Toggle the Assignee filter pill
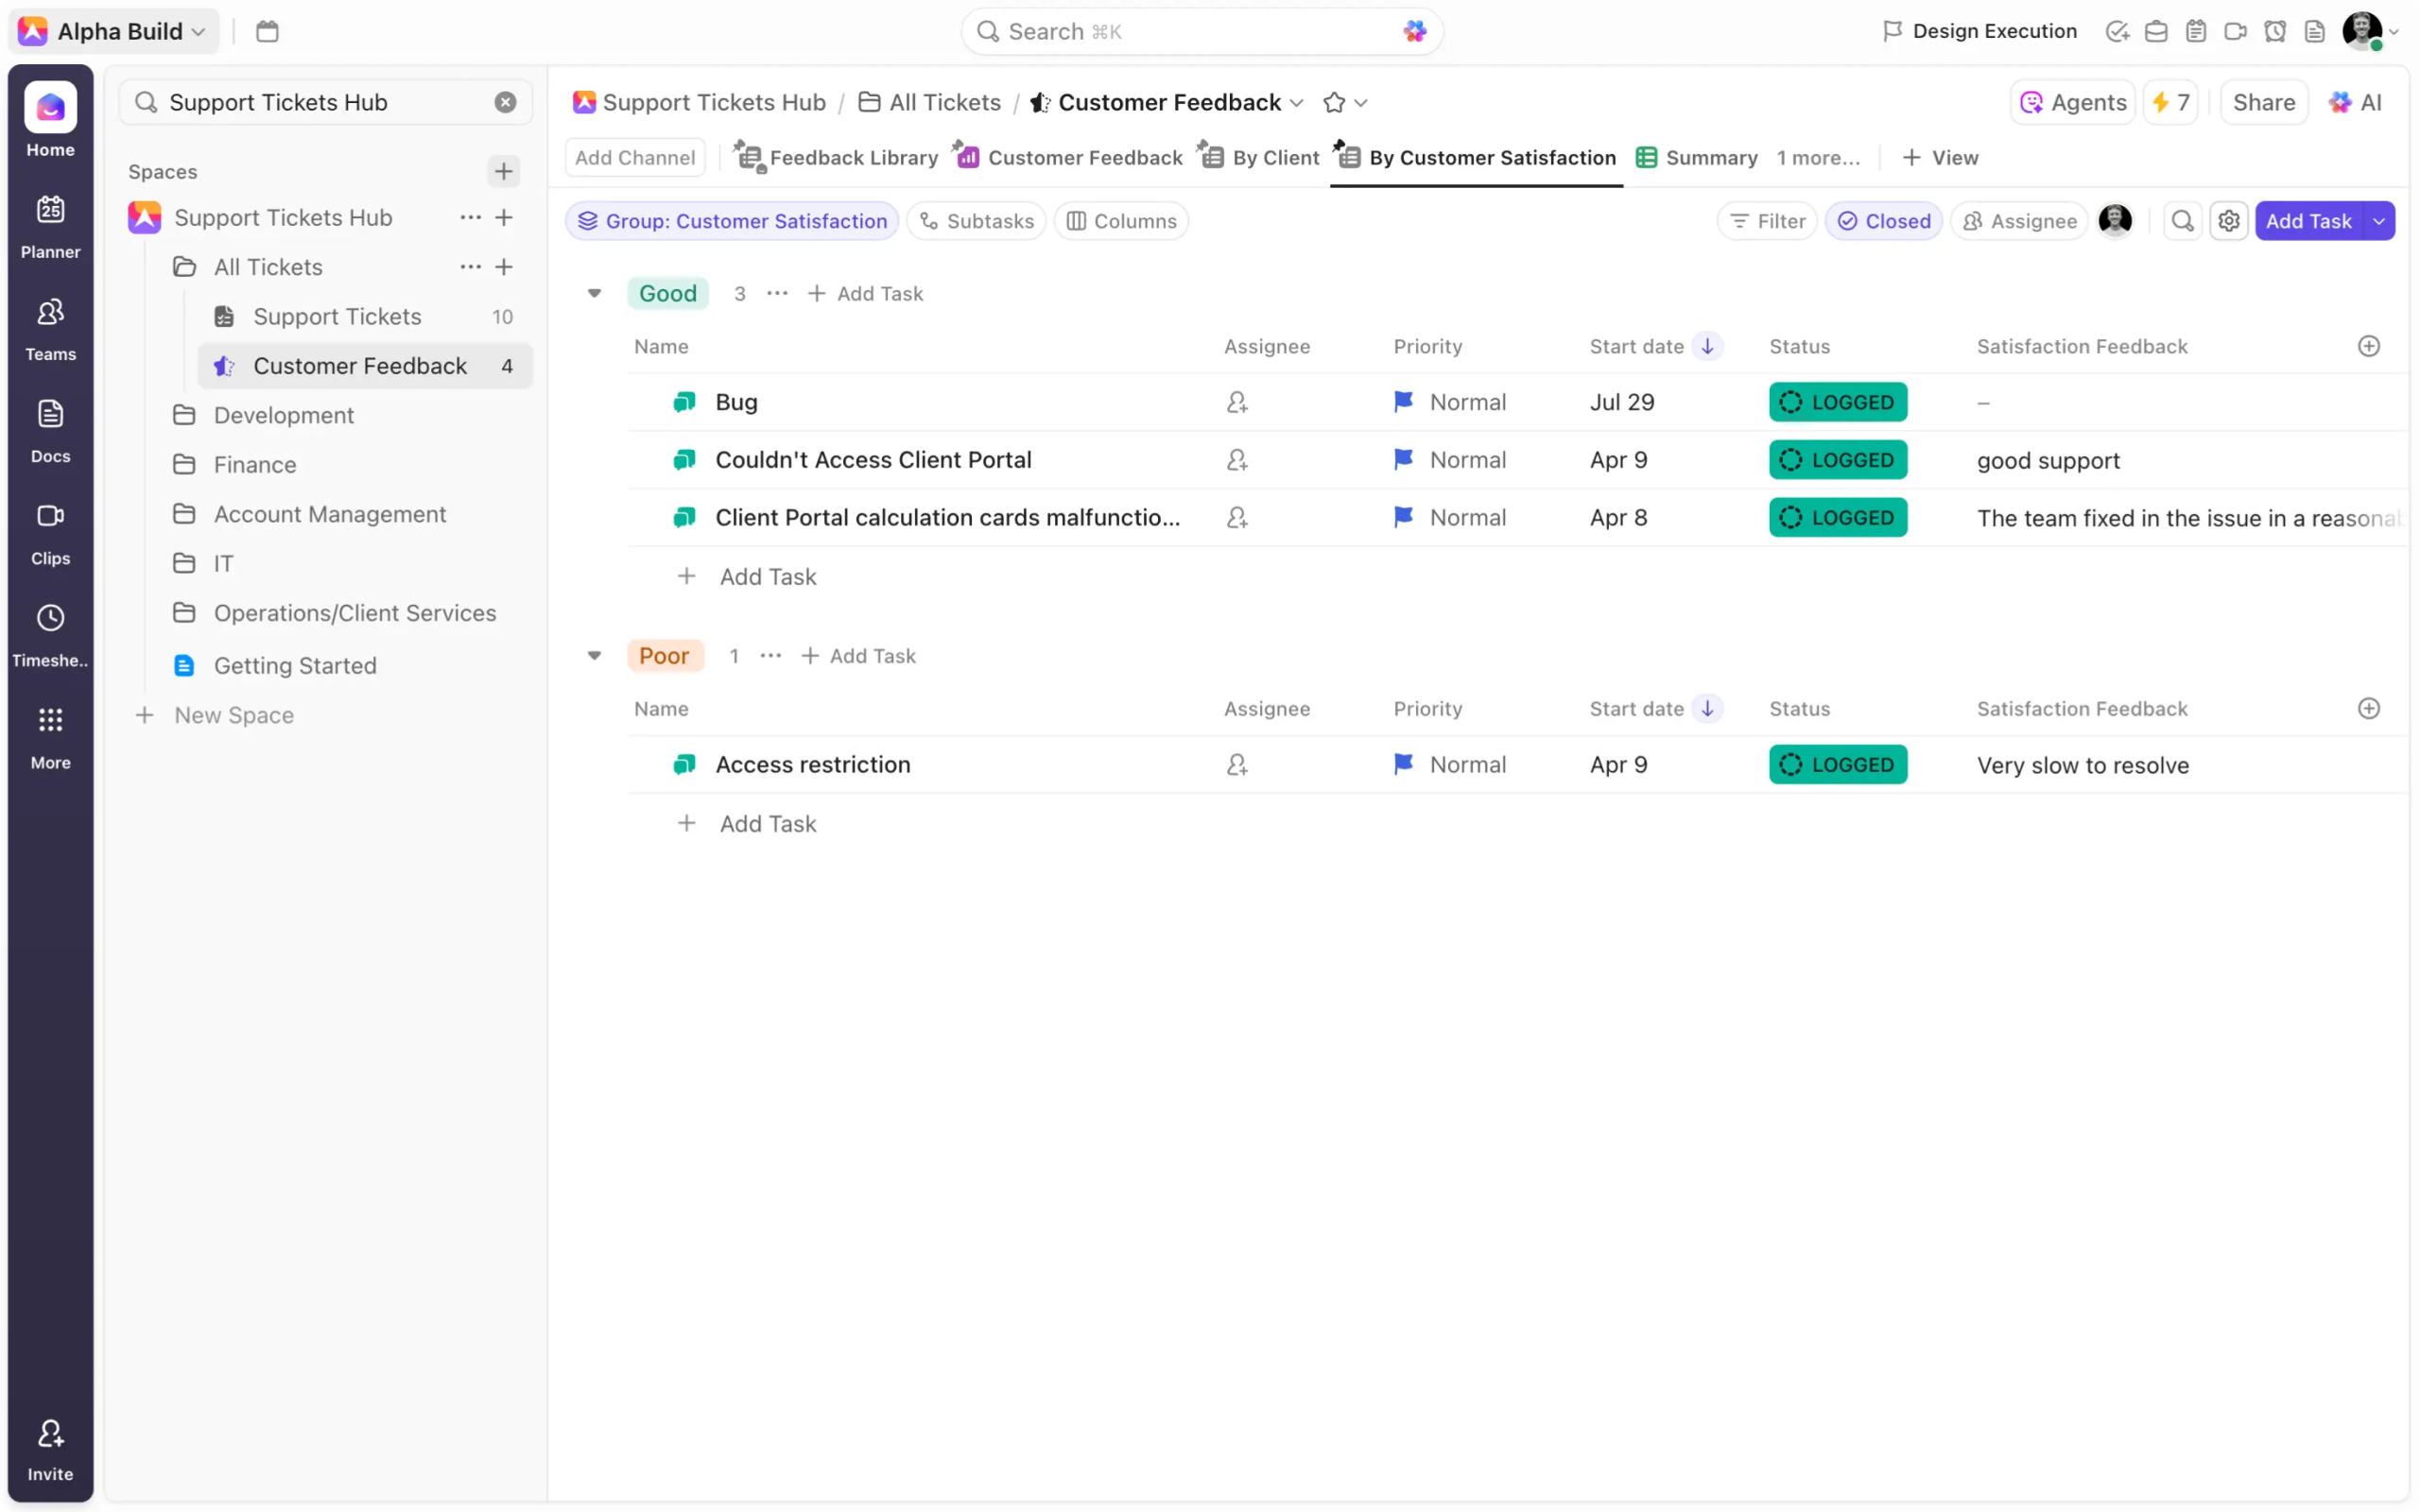The height and width of the screenshot is (1512, 2420). coord(2020,221)
